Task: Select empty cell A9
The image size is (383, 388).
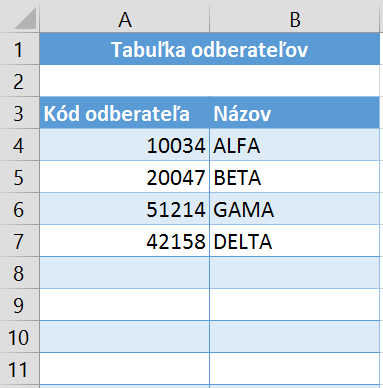Action: coord(124,305)
